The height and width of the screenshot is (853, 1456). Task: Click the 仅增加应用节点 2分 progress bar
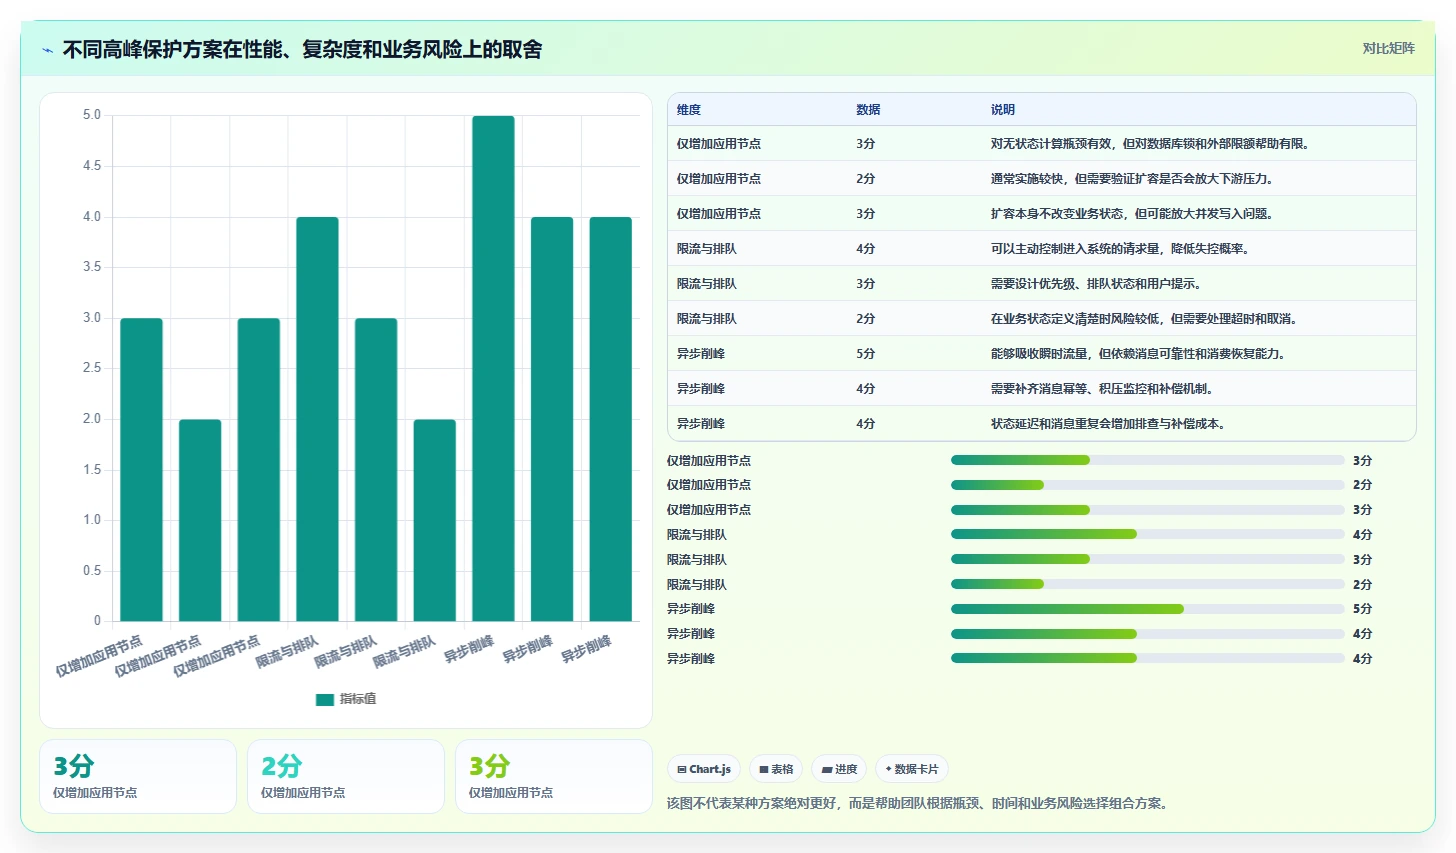(1147, 485)
